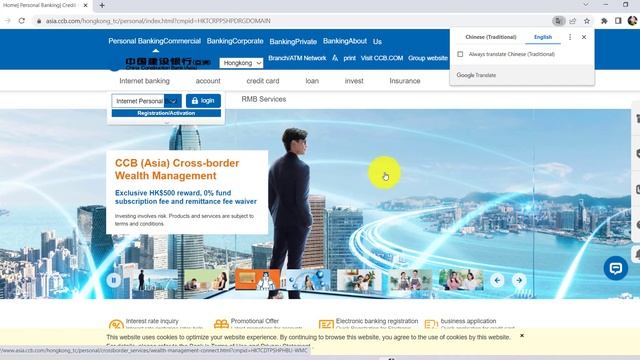
Task: Go to the next carousel slide arrow
Action: (x=519, y=280)
